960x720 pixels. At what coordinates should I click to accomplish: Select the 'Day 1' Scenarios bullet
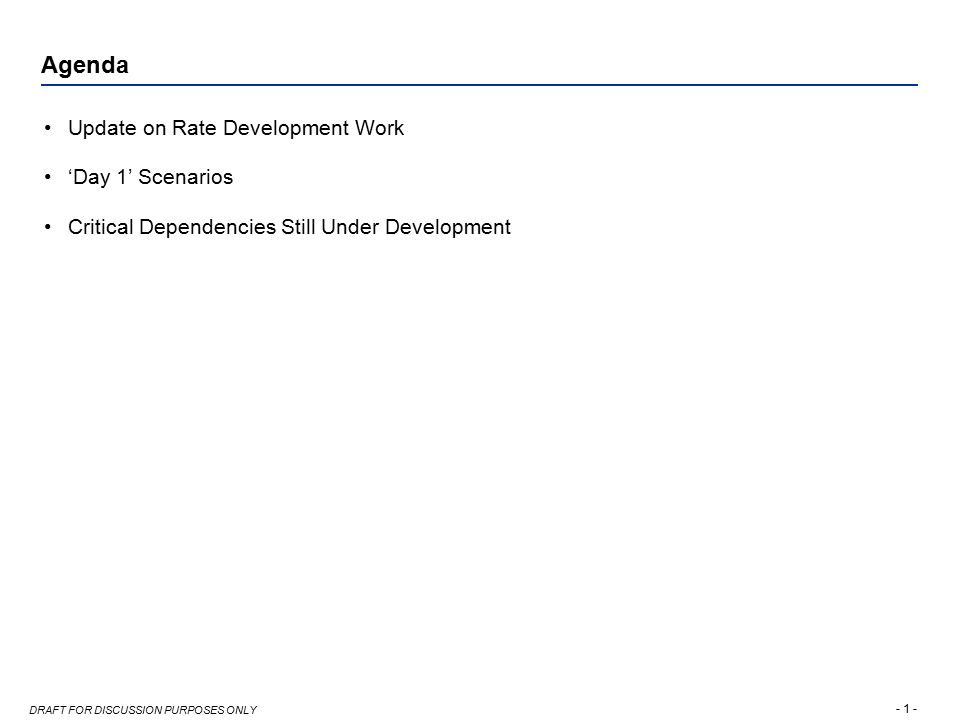click(151, 177)
